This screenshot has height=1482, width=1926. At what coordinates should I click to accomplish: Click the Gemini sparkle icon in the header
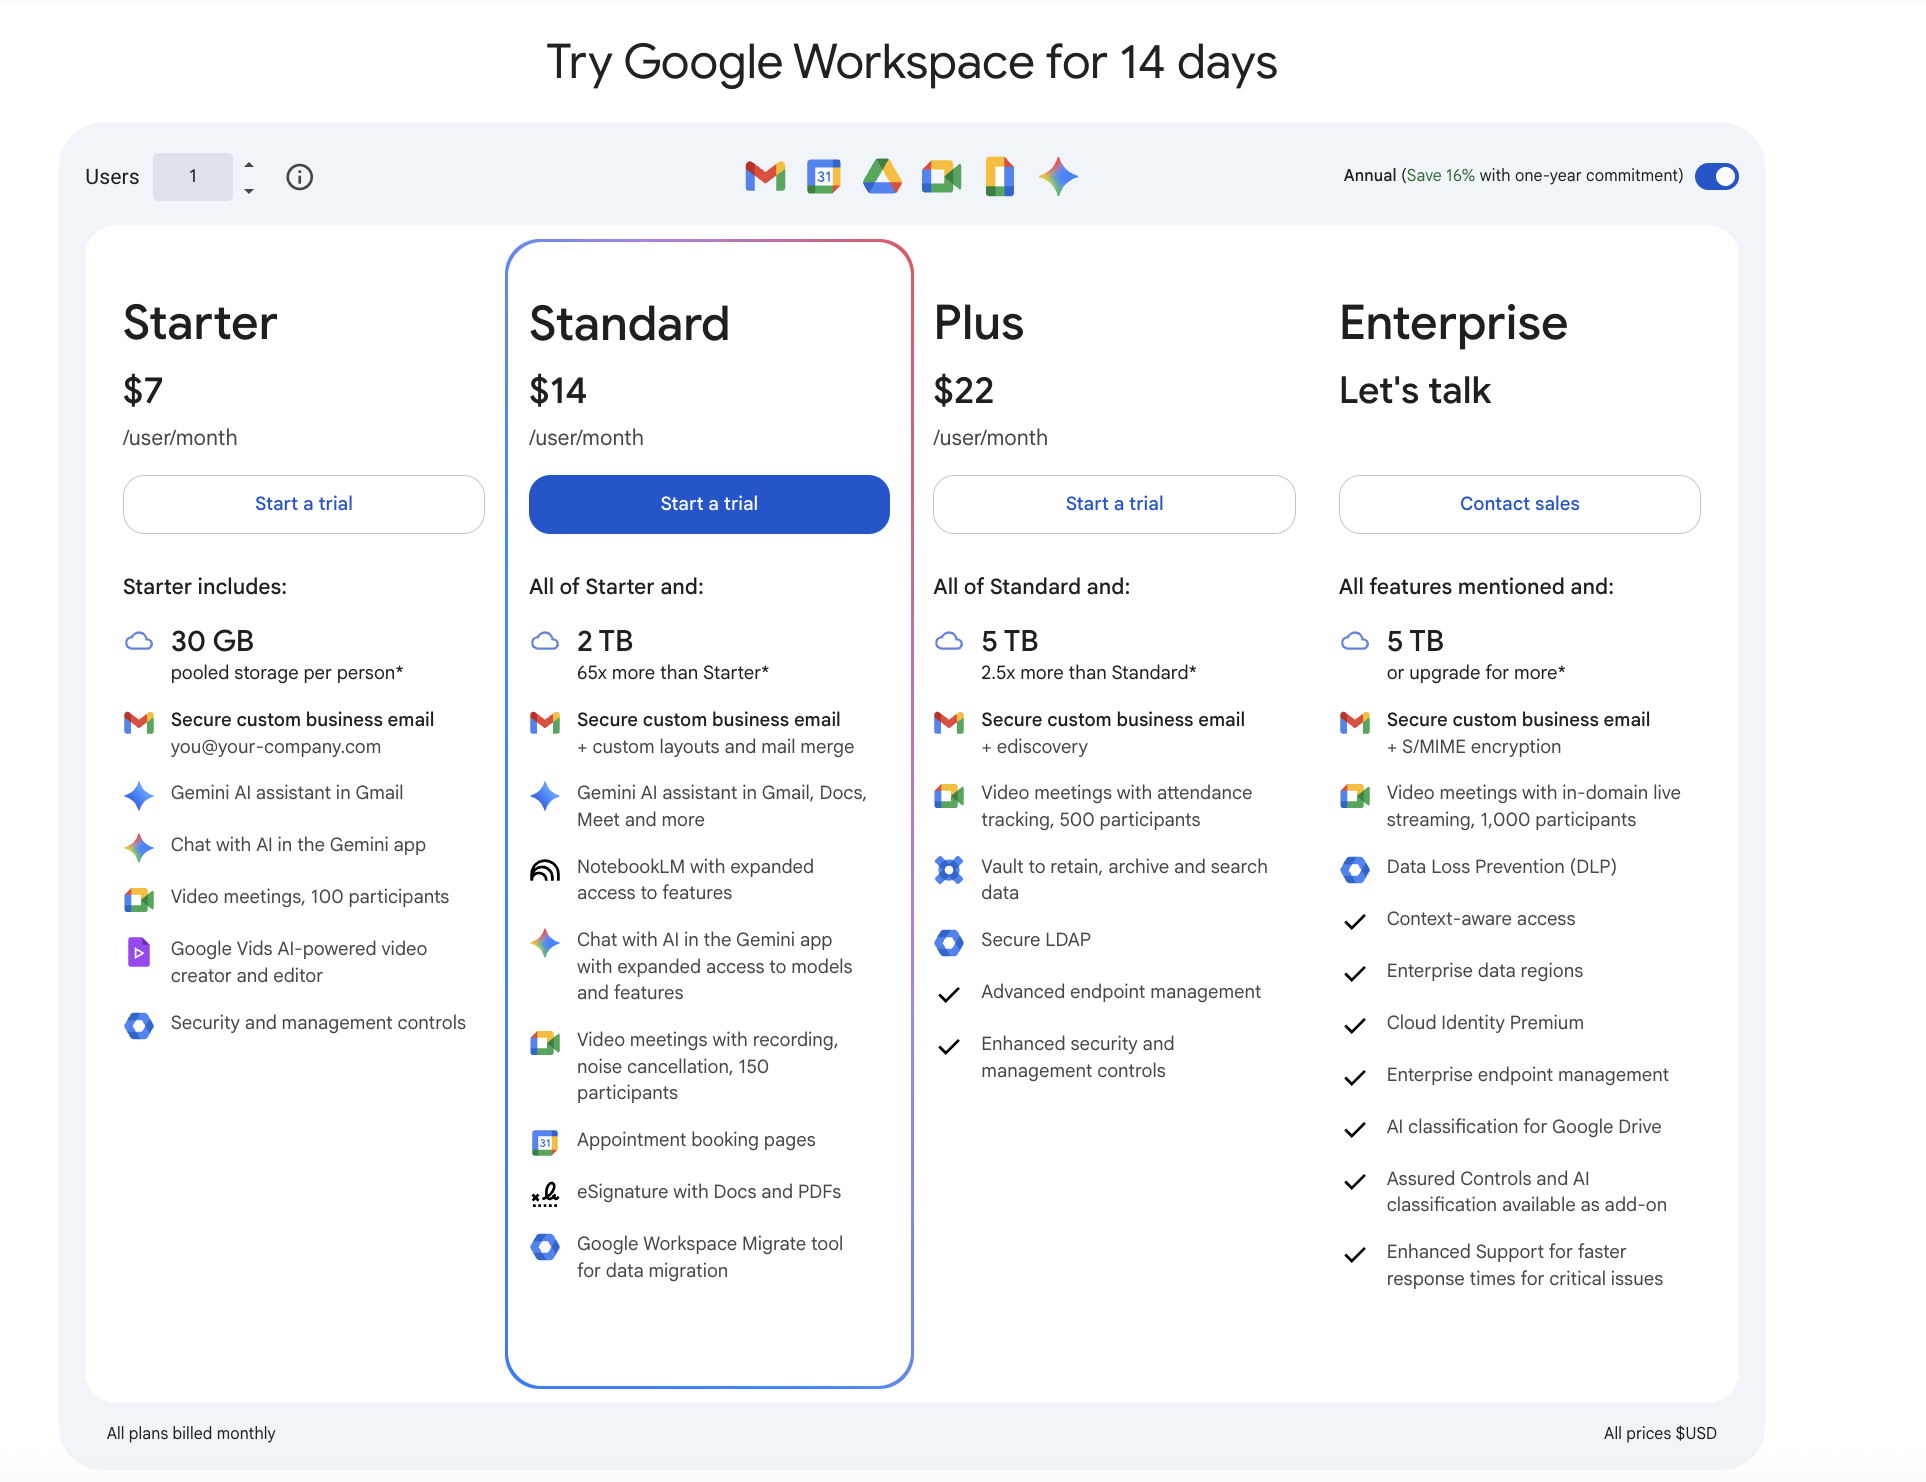point(1058,176)
